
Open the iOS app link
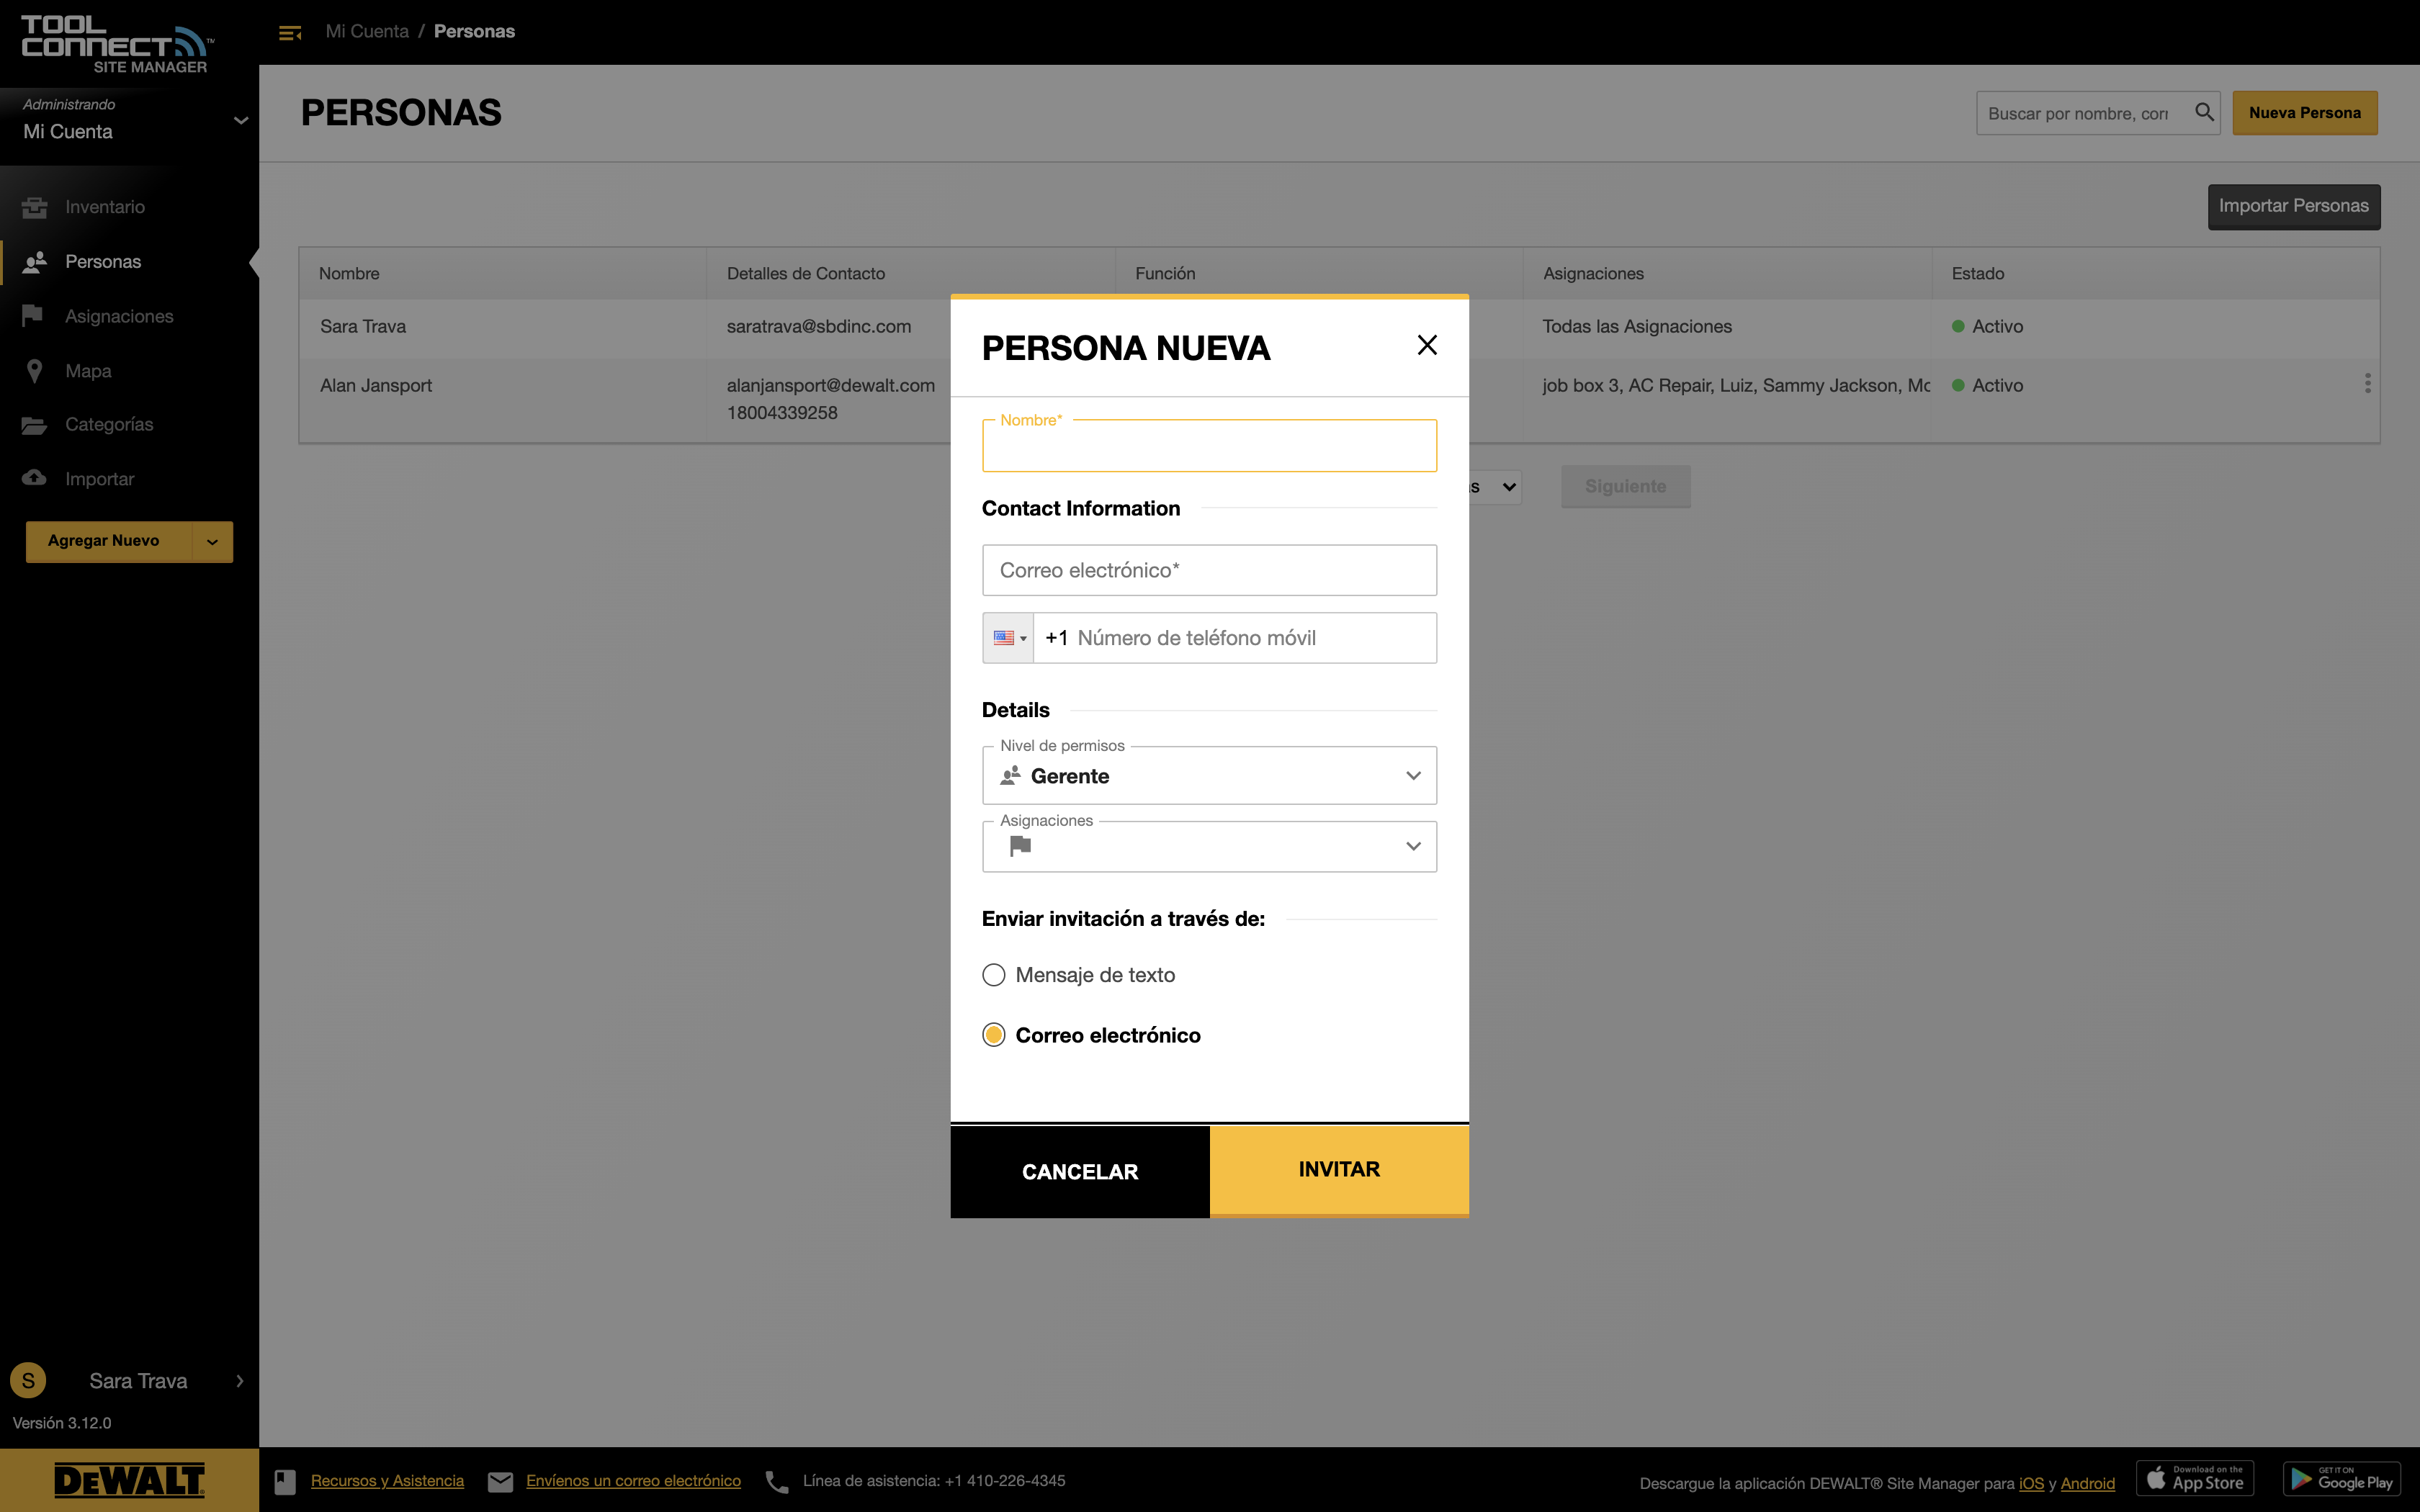coord(2031,1483)
